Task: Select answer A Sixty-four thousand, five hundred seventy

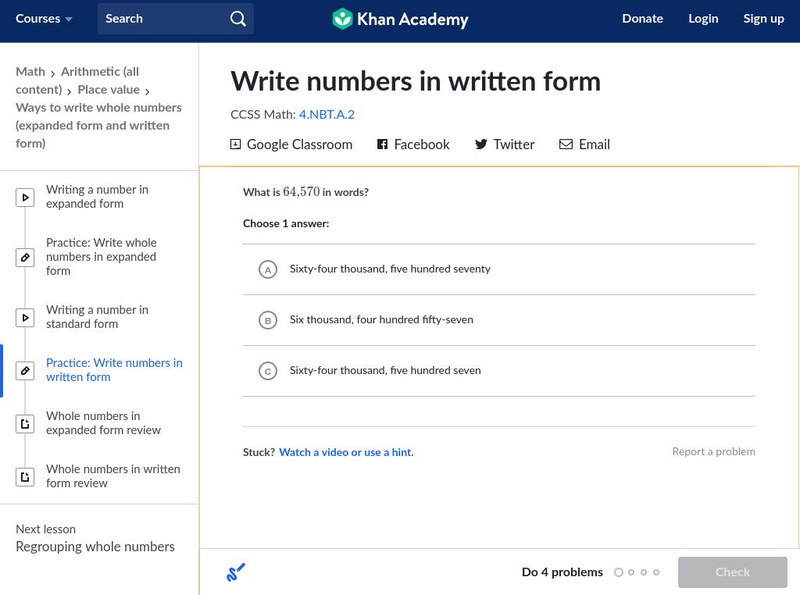Action: 268,270
